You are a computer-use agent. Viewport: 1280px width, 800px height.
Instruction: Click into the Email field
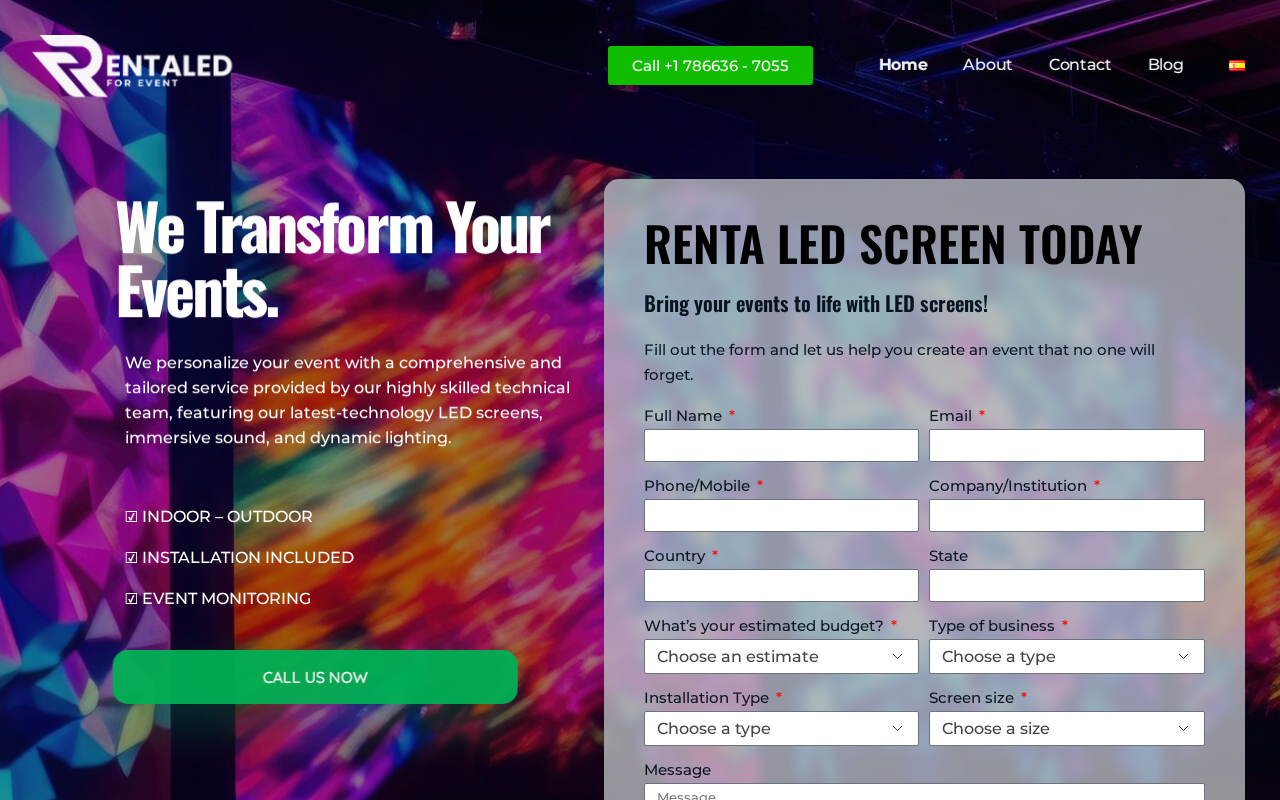pos(1067,446)
